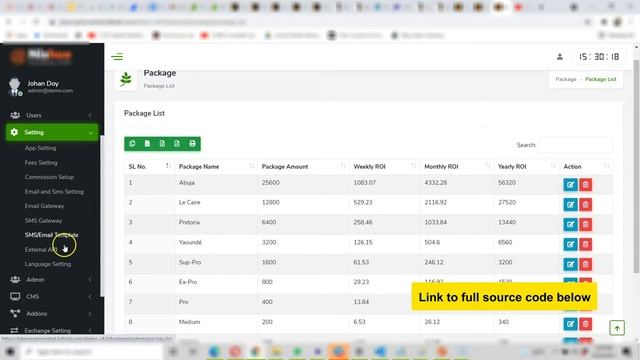Image resolution: width=640 pixels, height=360 pixels.
Task: Click the Package breadcrumb link
Action: tap(566, 79)
